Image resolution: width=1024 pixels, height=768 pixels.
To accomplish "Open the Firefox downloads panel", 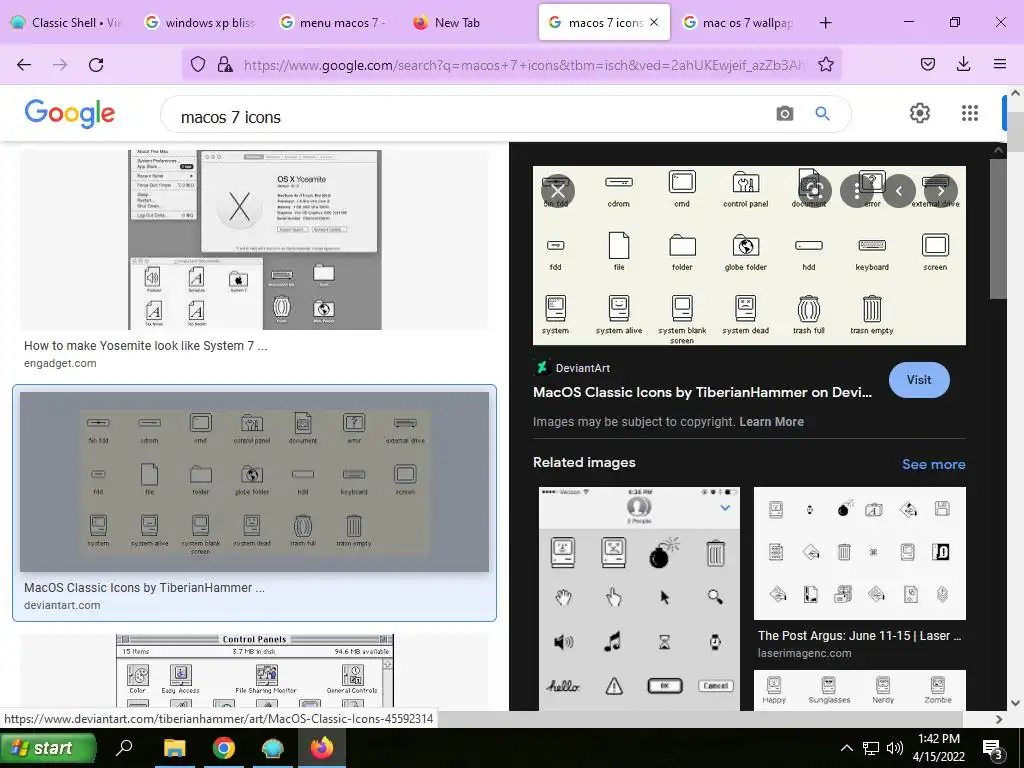I will [x=963, y=64].
